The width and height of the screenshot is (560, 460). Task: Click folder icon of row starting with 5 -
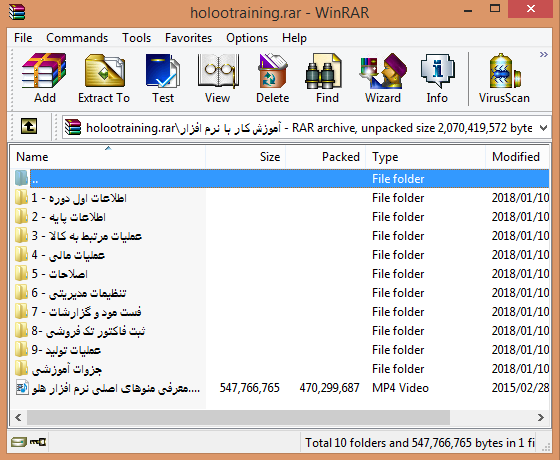coord(21,273)
